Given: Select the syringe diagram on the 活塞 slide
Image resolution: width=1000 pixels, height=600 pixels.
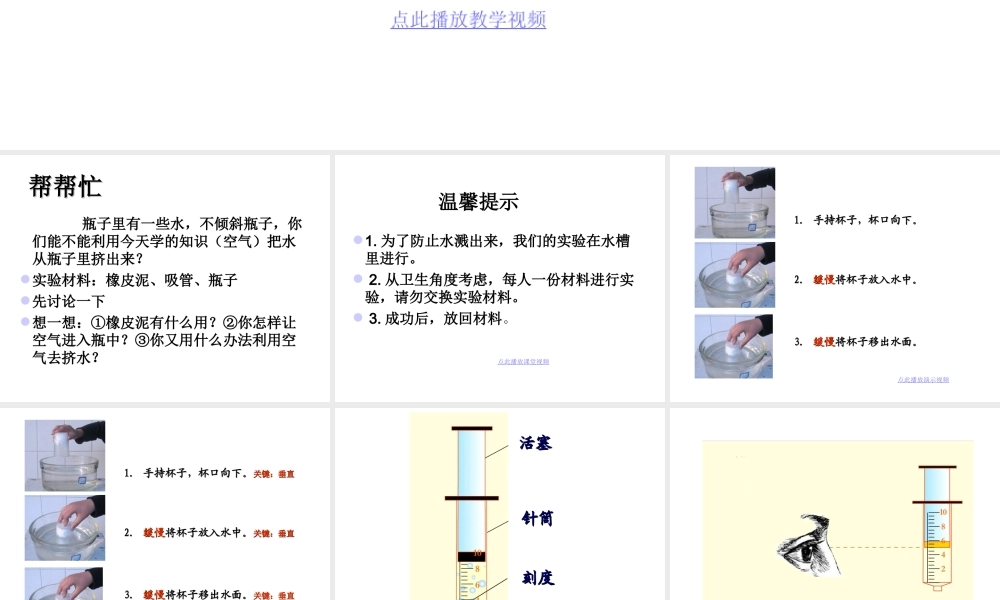Looking at the screenshot, I should 470,510.
